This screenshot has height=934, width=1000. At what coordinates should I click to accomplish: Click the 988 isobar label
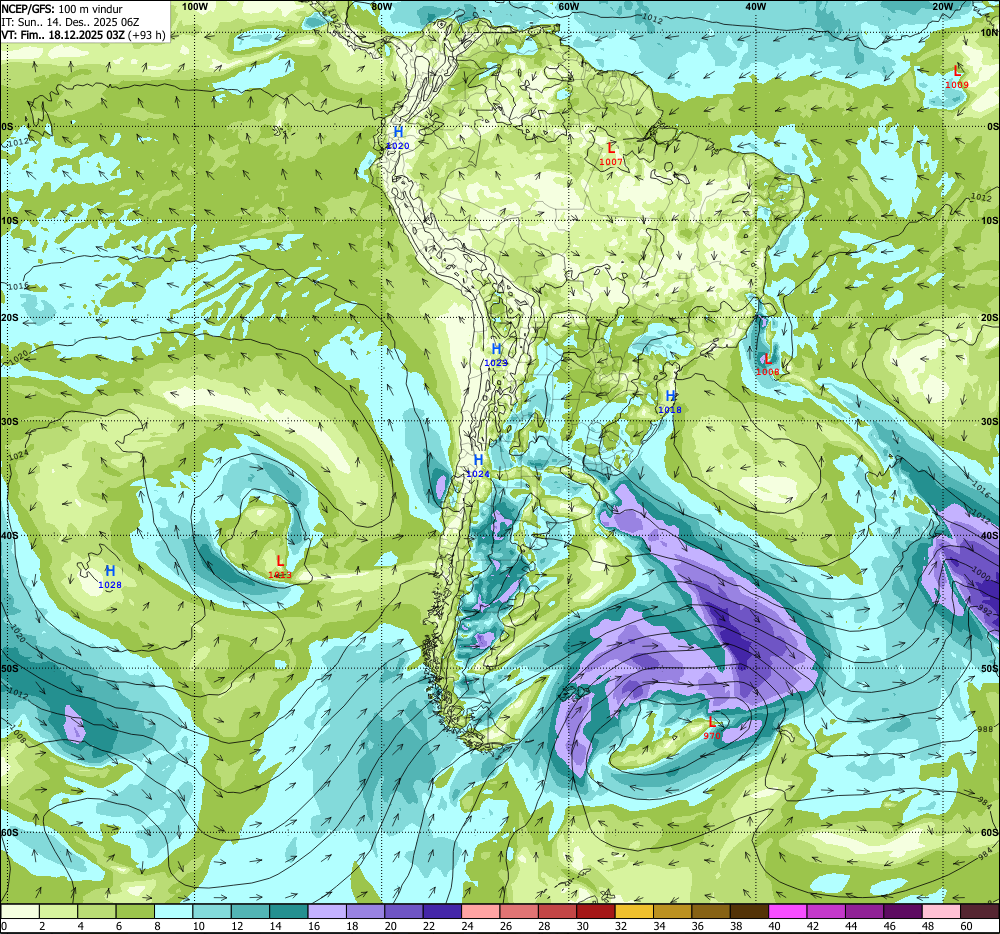[985, 728]
